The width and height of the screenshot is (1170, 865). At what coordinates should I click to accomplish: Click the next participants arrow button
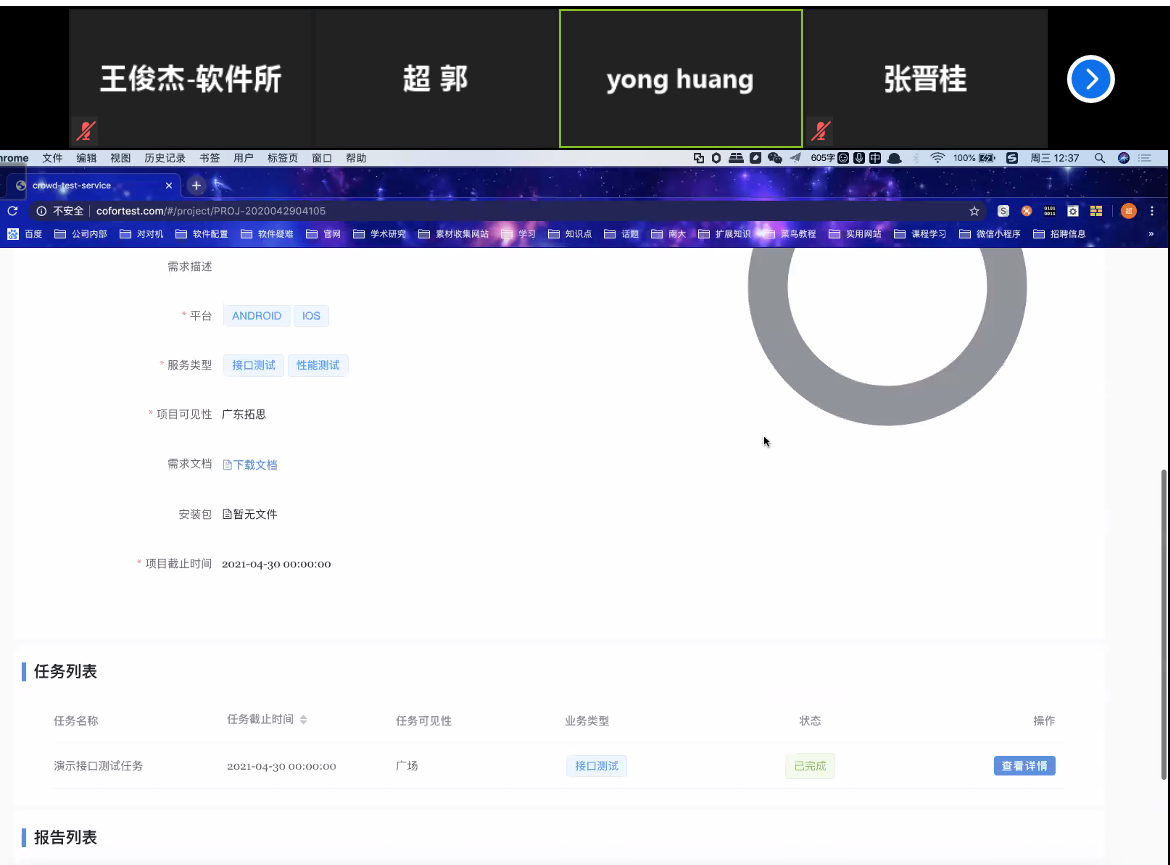click(x=1090, y=79)
